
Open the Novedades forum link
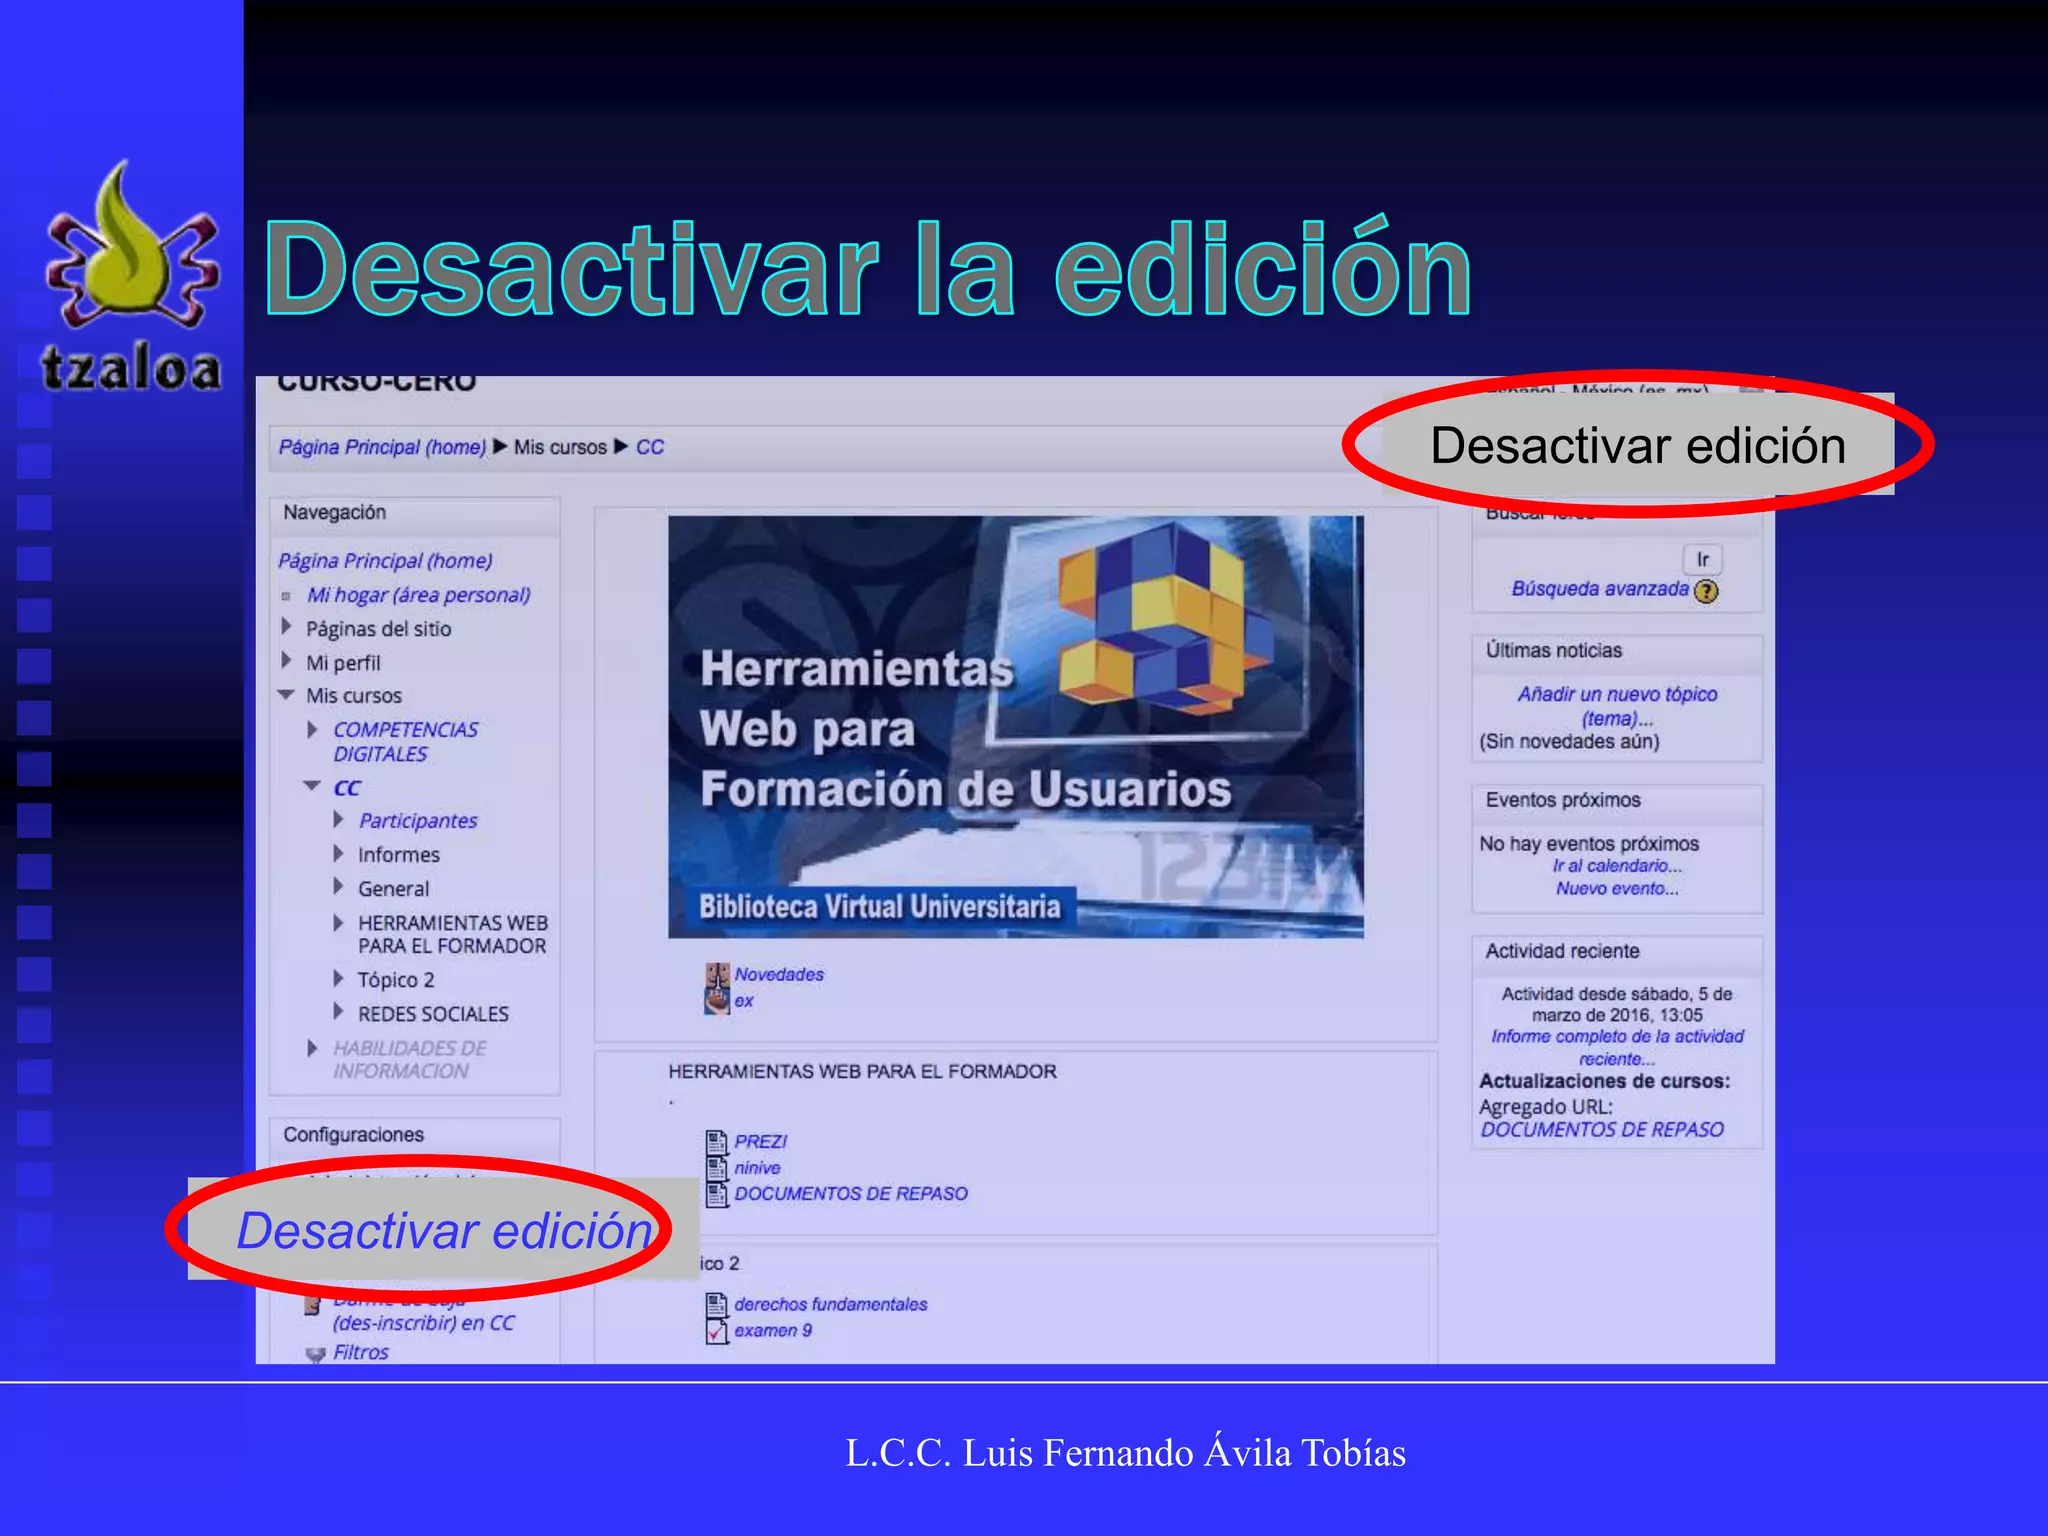[779, 974]
